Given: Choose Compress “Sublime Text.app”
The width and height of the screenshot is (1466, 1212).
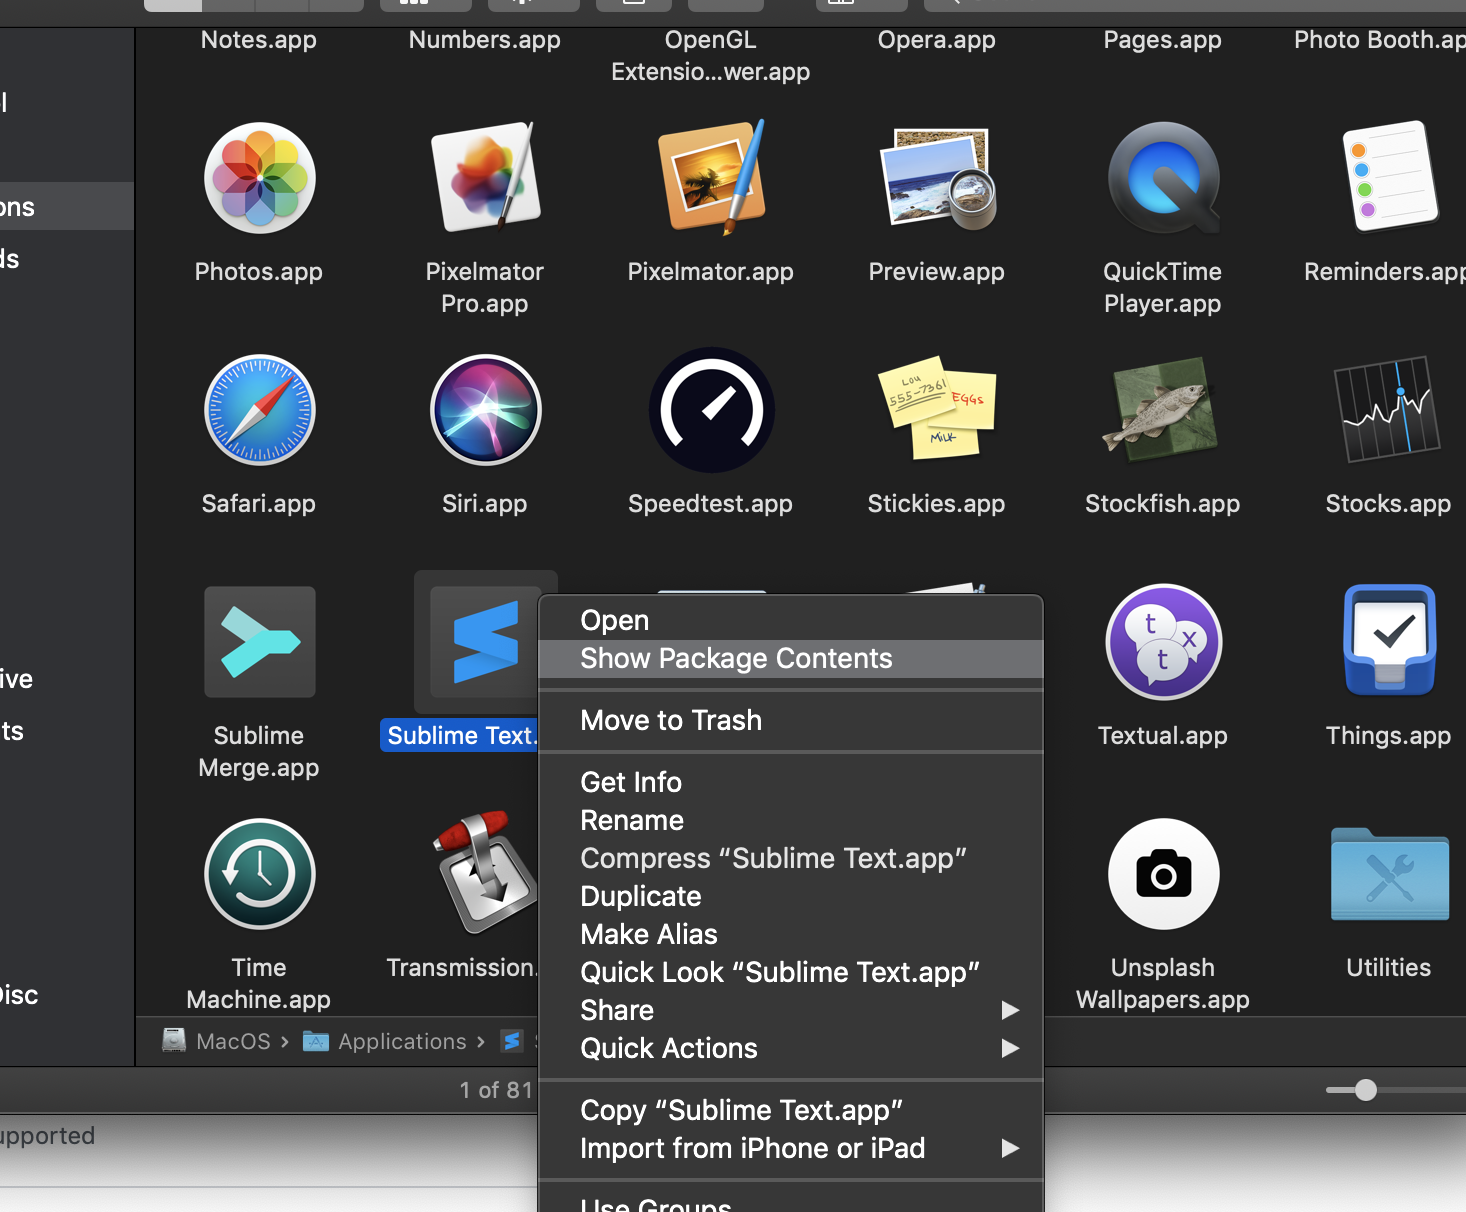Looking at the screenshot, I should pyautogui.click(x=791, y=859).
